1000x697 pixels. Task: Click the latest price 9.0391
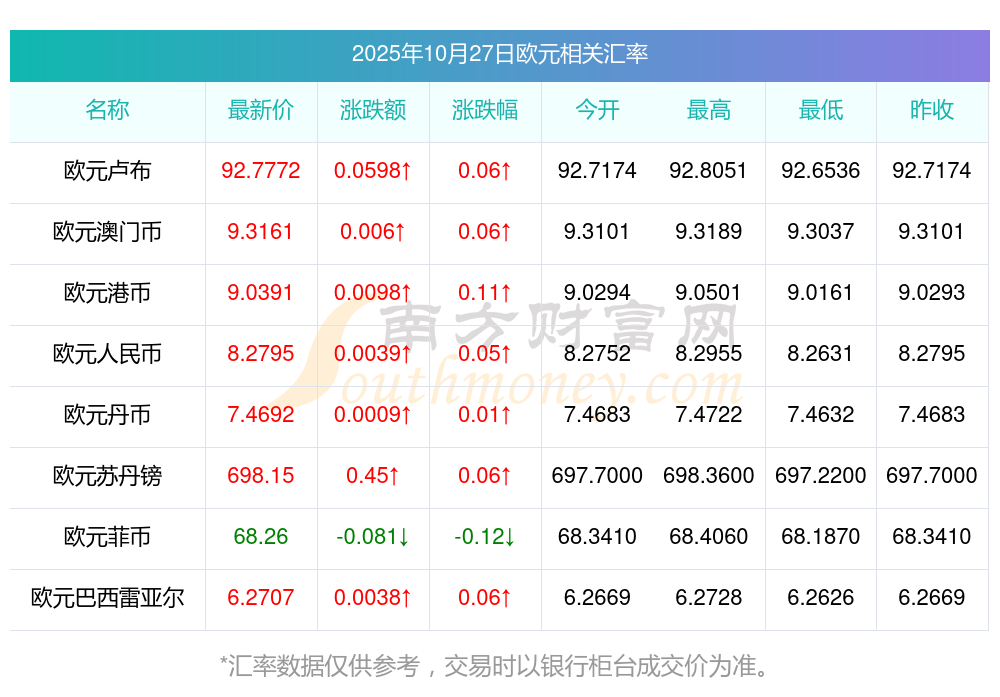261,293
